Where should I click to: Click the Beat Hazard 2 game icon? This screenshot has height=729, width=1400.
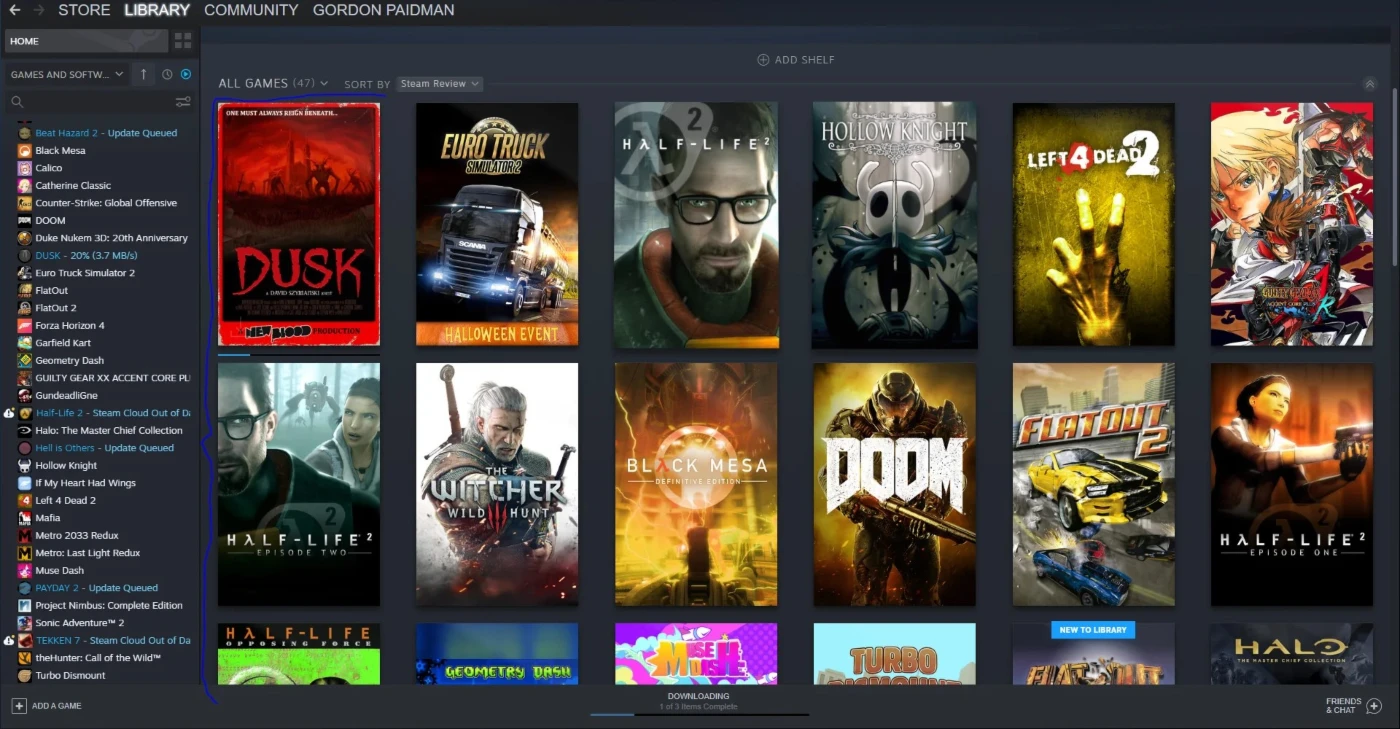[x=24, y=133]
